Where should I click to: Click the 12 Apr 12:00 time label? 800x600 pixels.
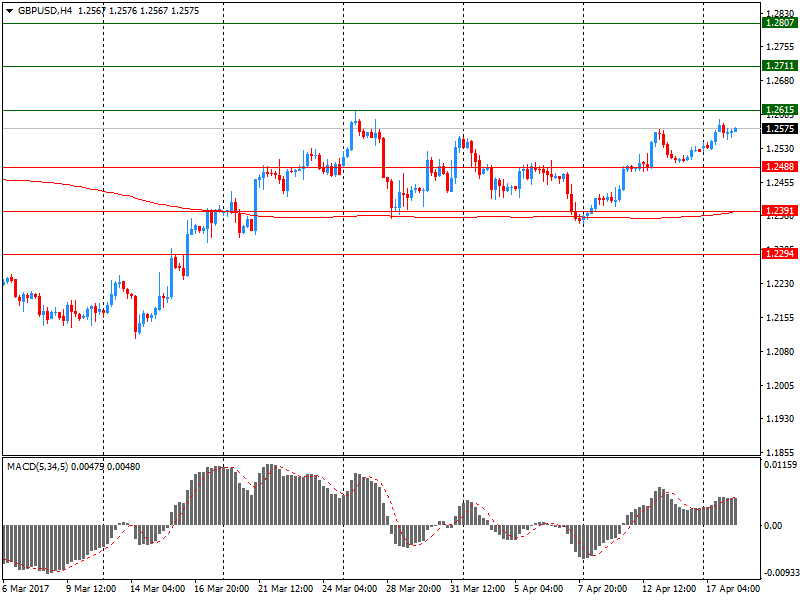[669, 589]
